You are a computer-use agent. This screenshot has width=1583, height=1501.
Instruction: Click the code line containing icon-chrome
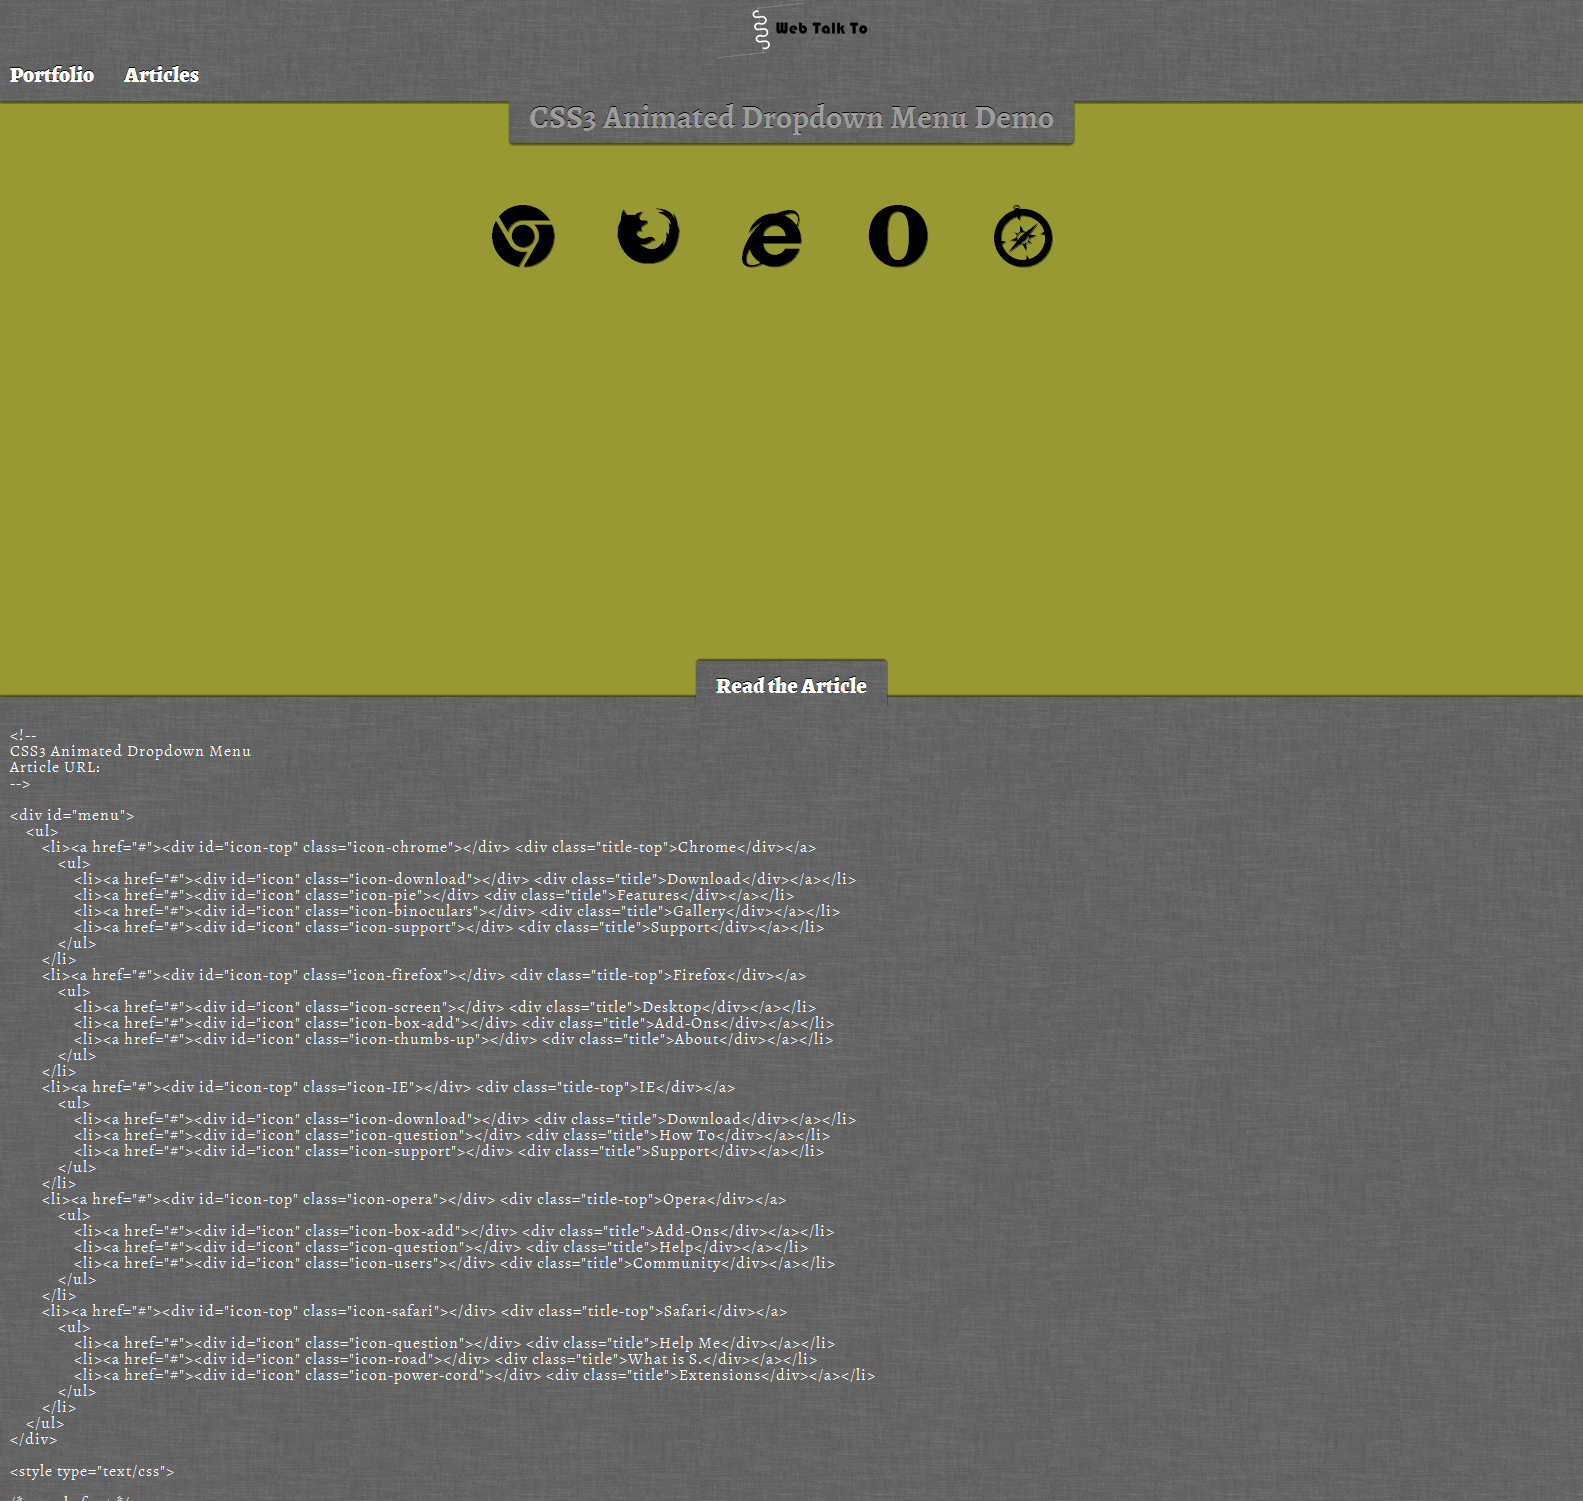(429, 847)
